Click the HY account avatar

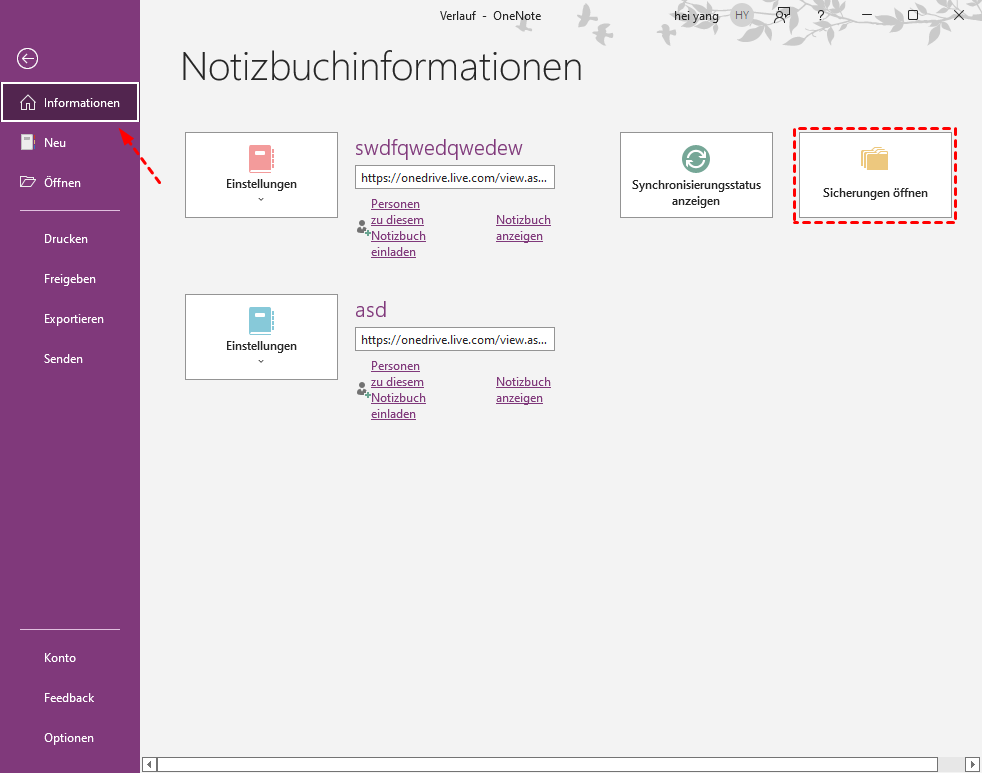point(742,16)
